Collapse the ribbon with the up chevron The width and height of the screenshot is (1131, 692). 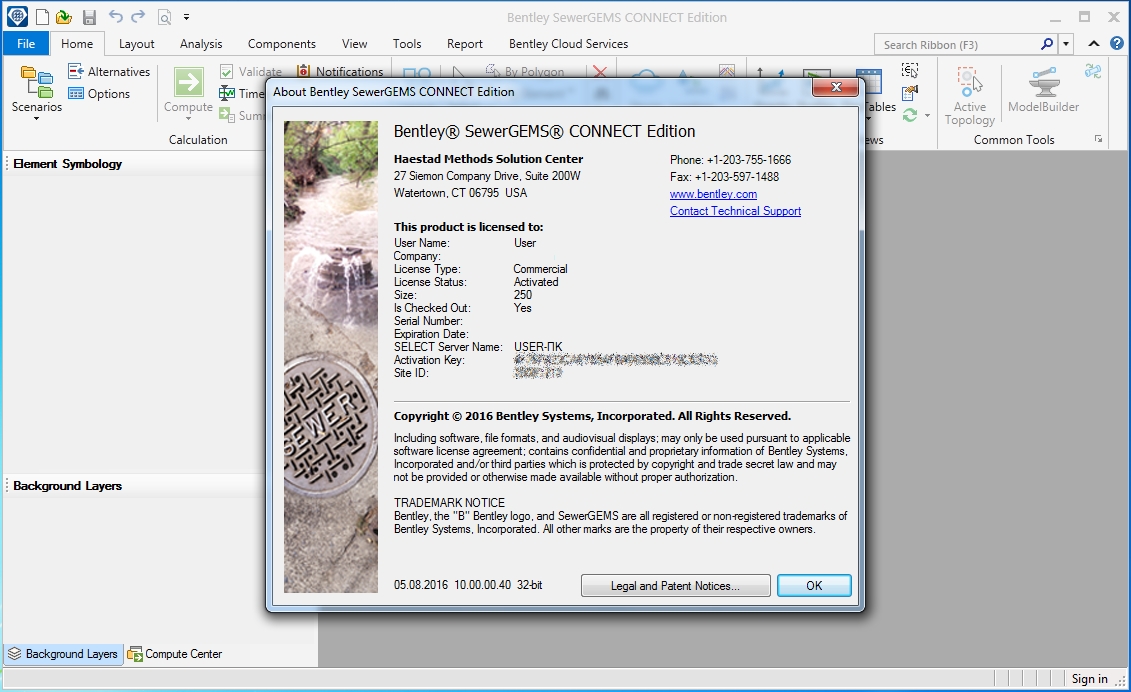(1093, 44)
